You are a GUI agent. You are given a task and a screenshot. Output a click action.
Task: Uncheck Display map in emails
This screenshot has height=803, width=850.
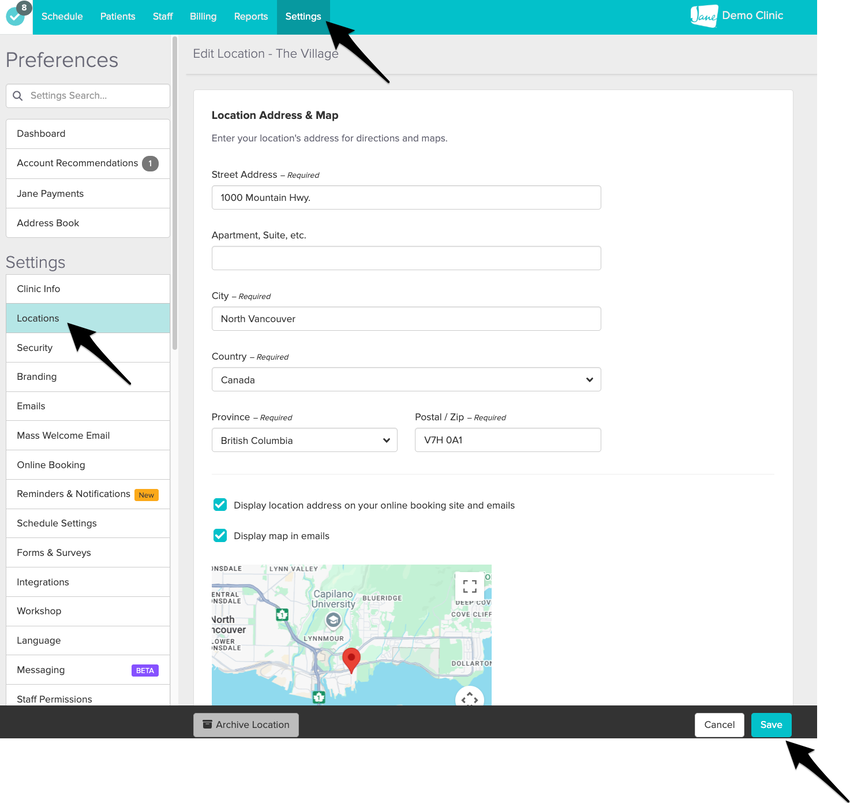220,535
